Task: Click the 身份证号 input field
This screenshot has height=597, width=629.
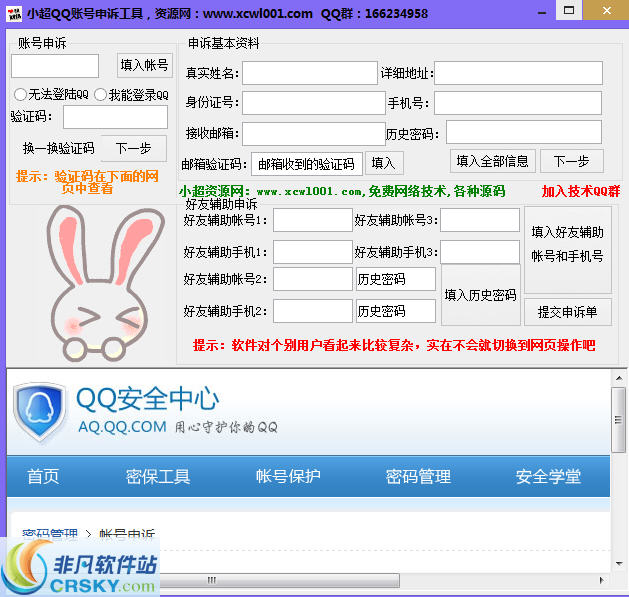Action: coord(314,103)
